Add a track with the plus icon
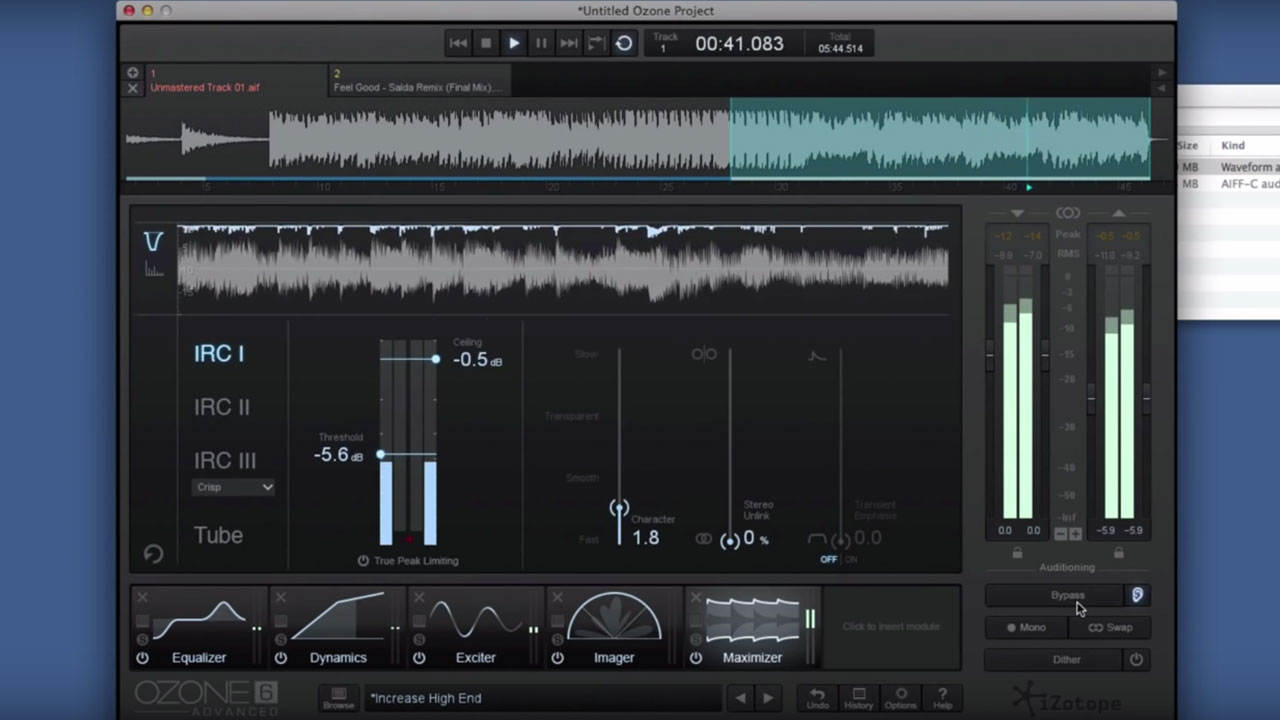This screenshot has height=720, width=1280. [132, 72]
